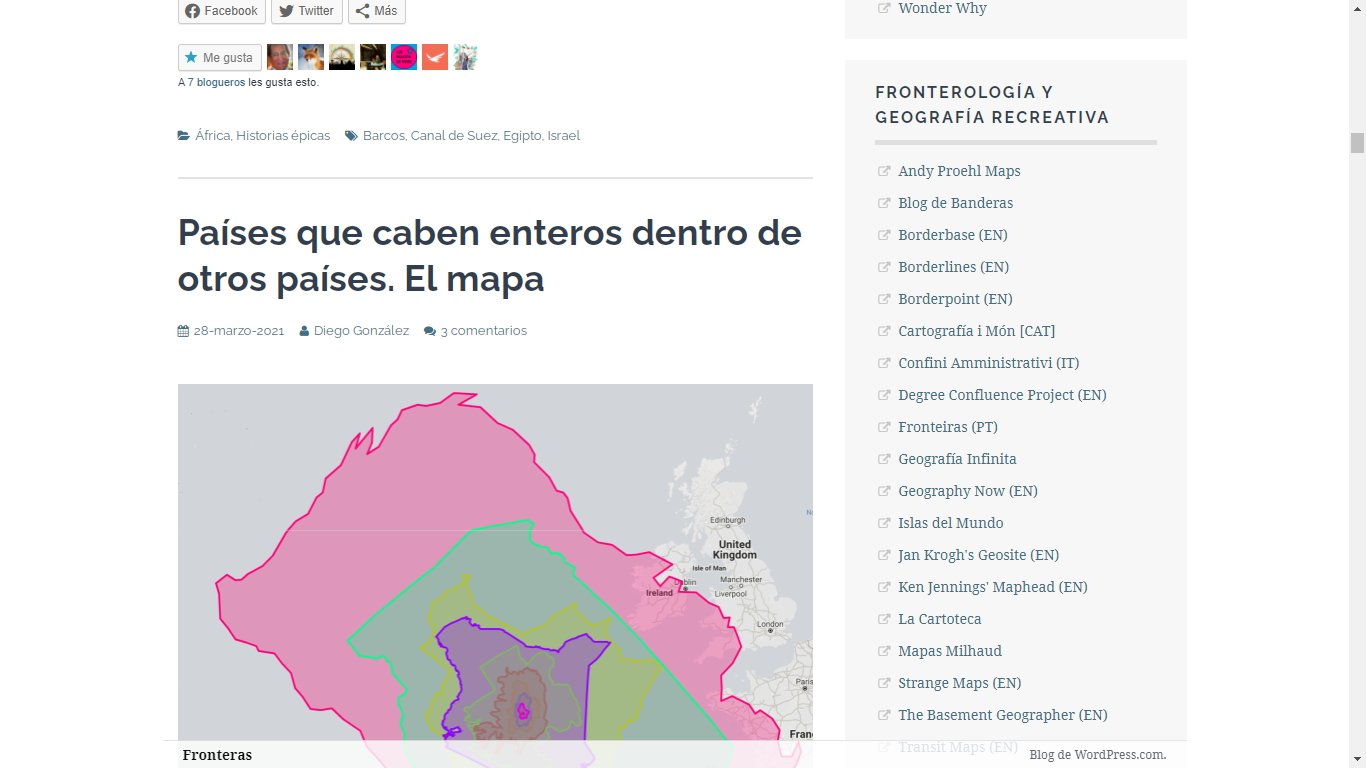
Task: Open the smiling man's face avatar
Action: [x=280, y=57]
